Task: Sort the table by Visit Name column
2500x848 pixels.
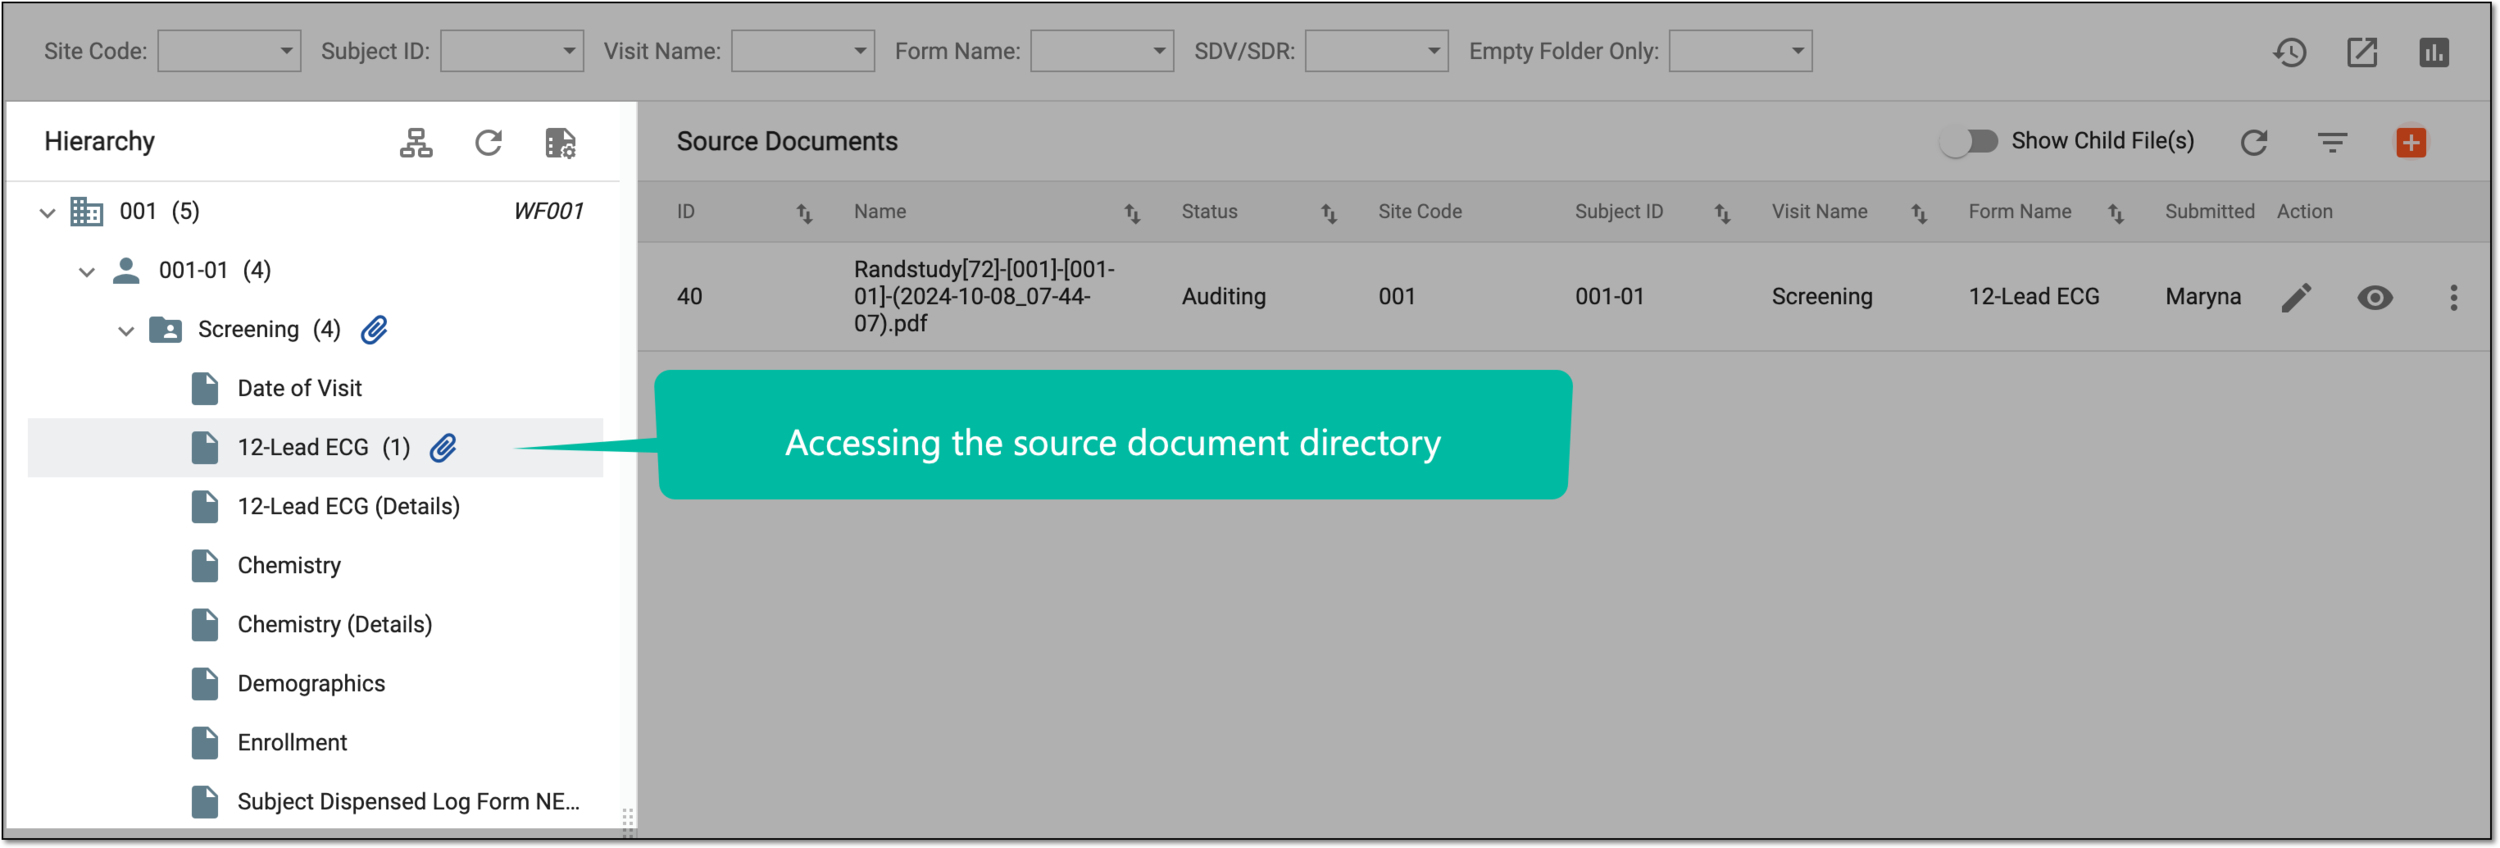Action: 1919,212
